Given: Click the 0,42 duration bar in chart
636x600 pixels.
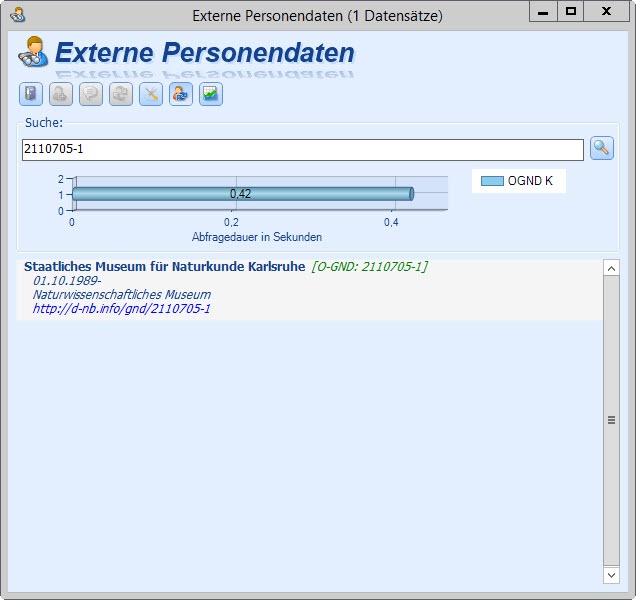Looking at the screenshot, I should [x=243, y=194].
